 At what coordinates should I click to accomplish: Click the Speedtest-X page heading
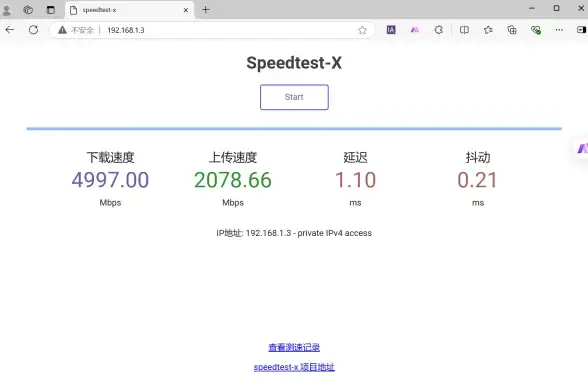294,63
